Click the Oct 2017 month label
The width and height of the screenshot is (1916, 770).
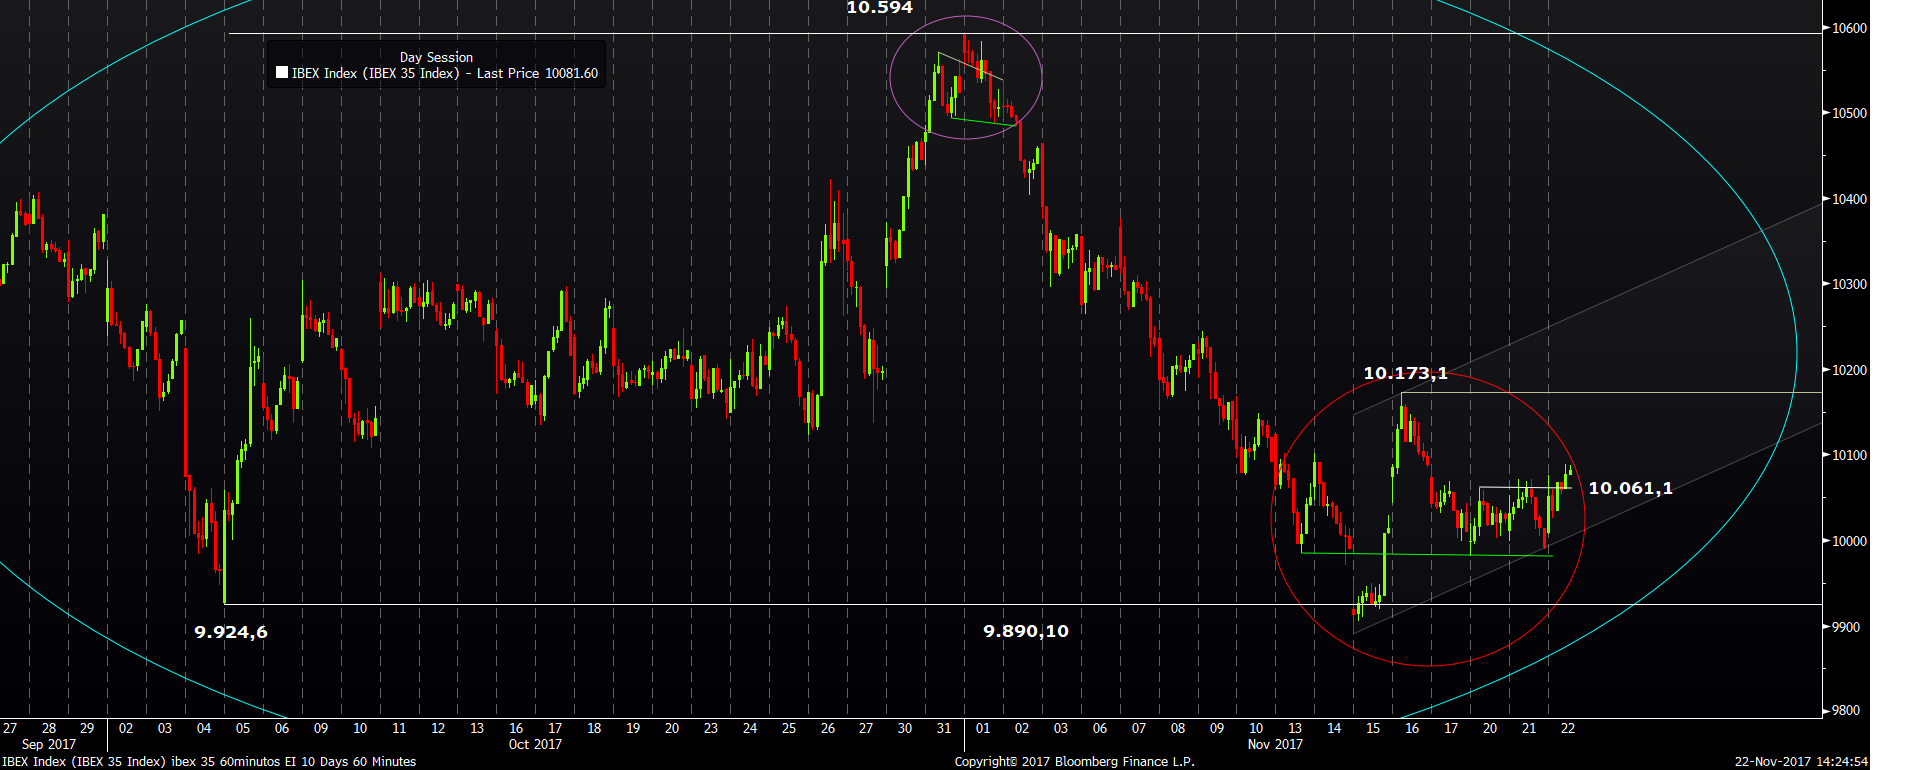[x=535, y=744]
